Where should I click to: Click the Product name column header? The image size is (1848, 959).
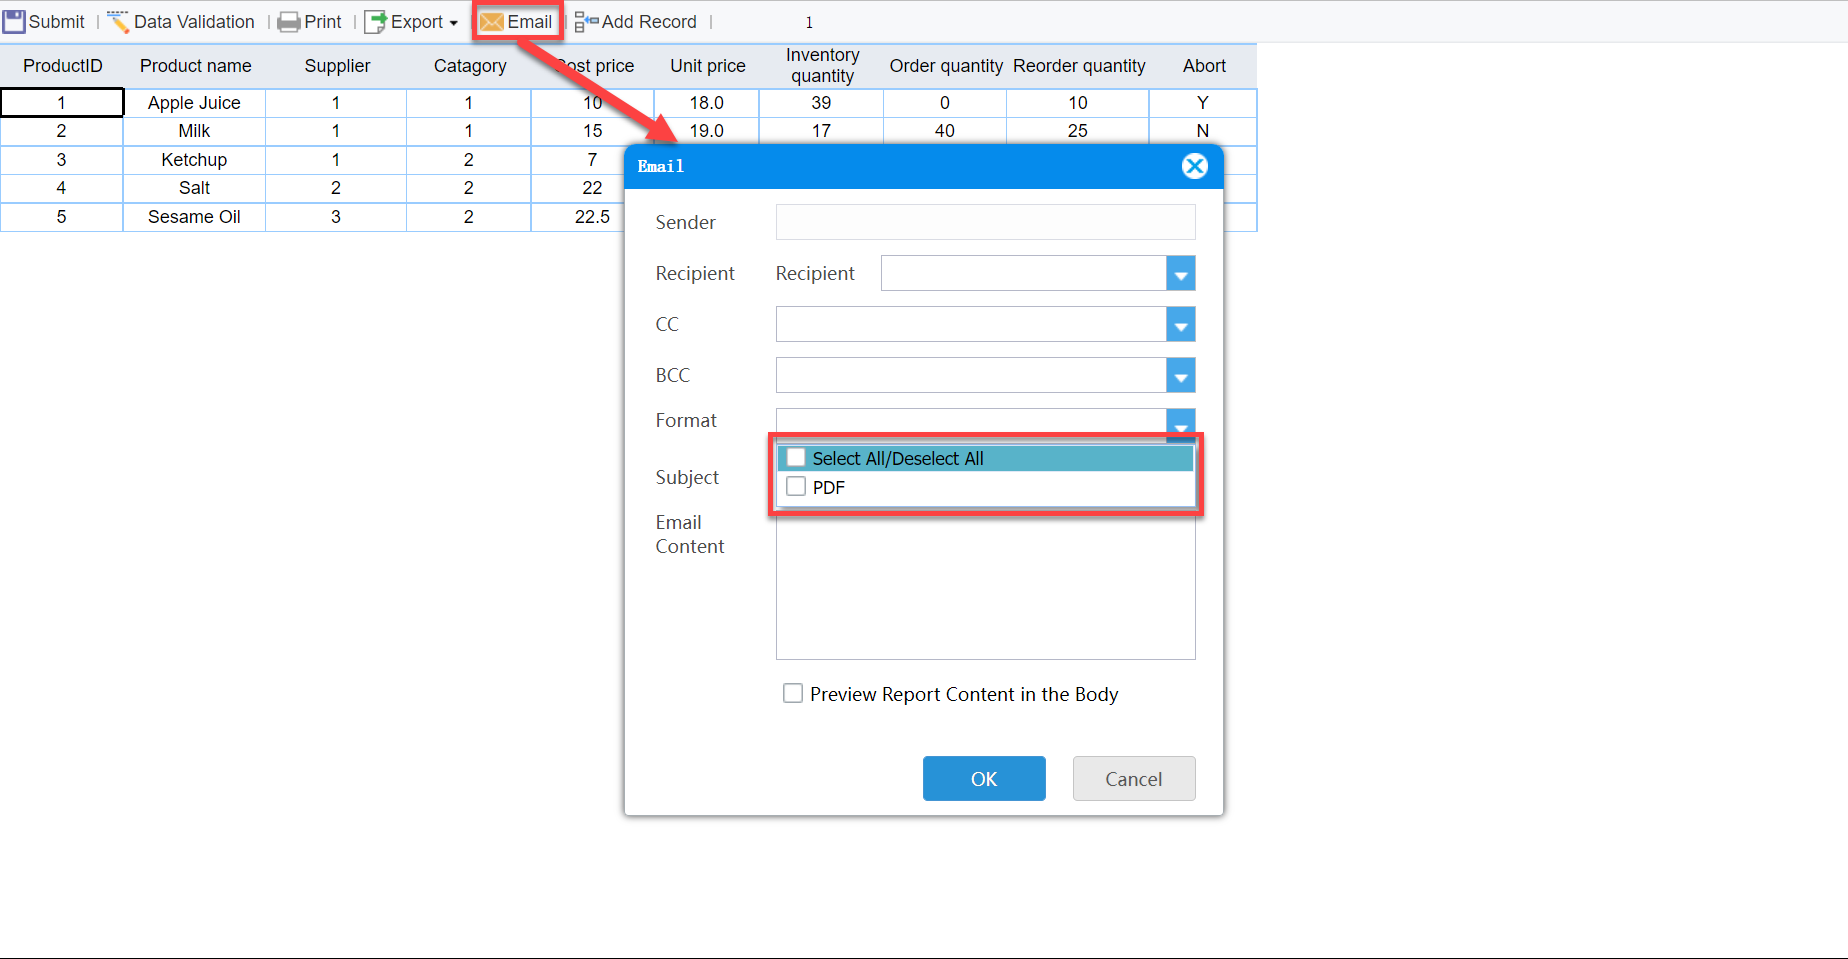(x=195, y=66)
